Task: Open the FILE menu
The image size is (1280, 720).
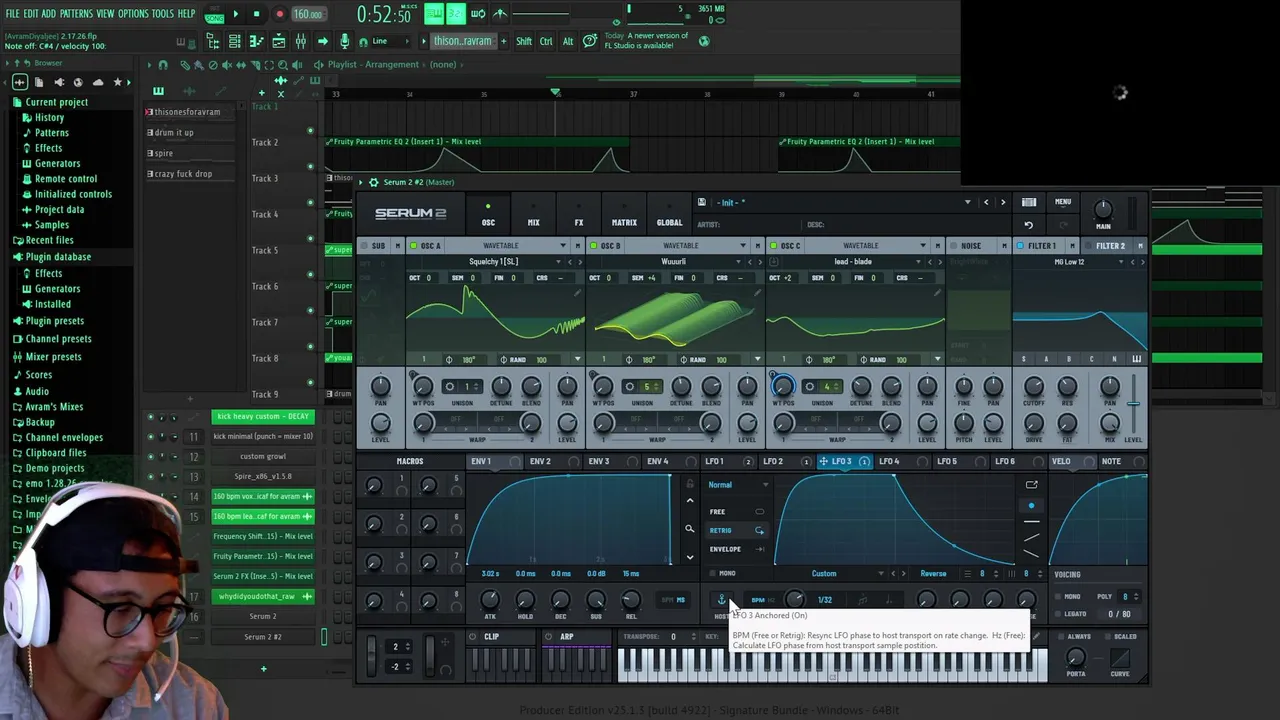Action: click(x=13, y=14)
